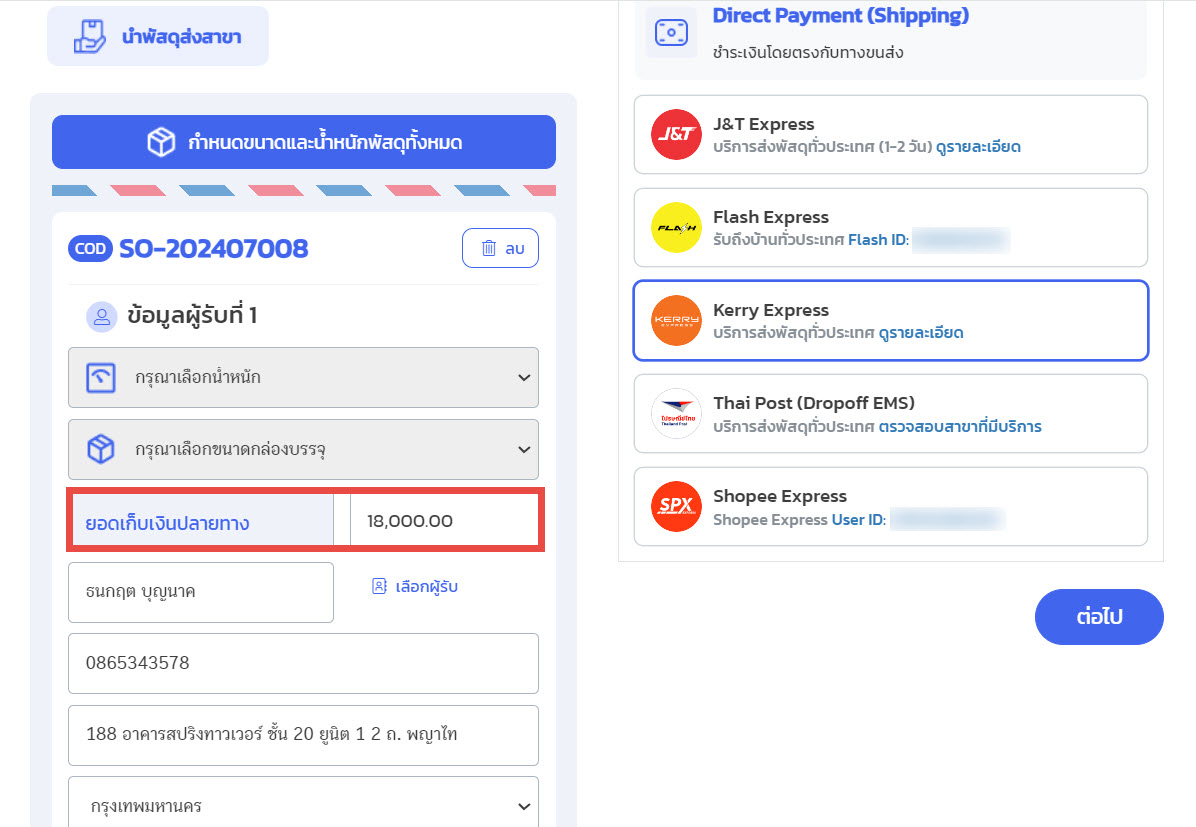Select Shopee Express as carrier
The height and width of the screenshot is (827, 1196).
(x=890, y=507)
